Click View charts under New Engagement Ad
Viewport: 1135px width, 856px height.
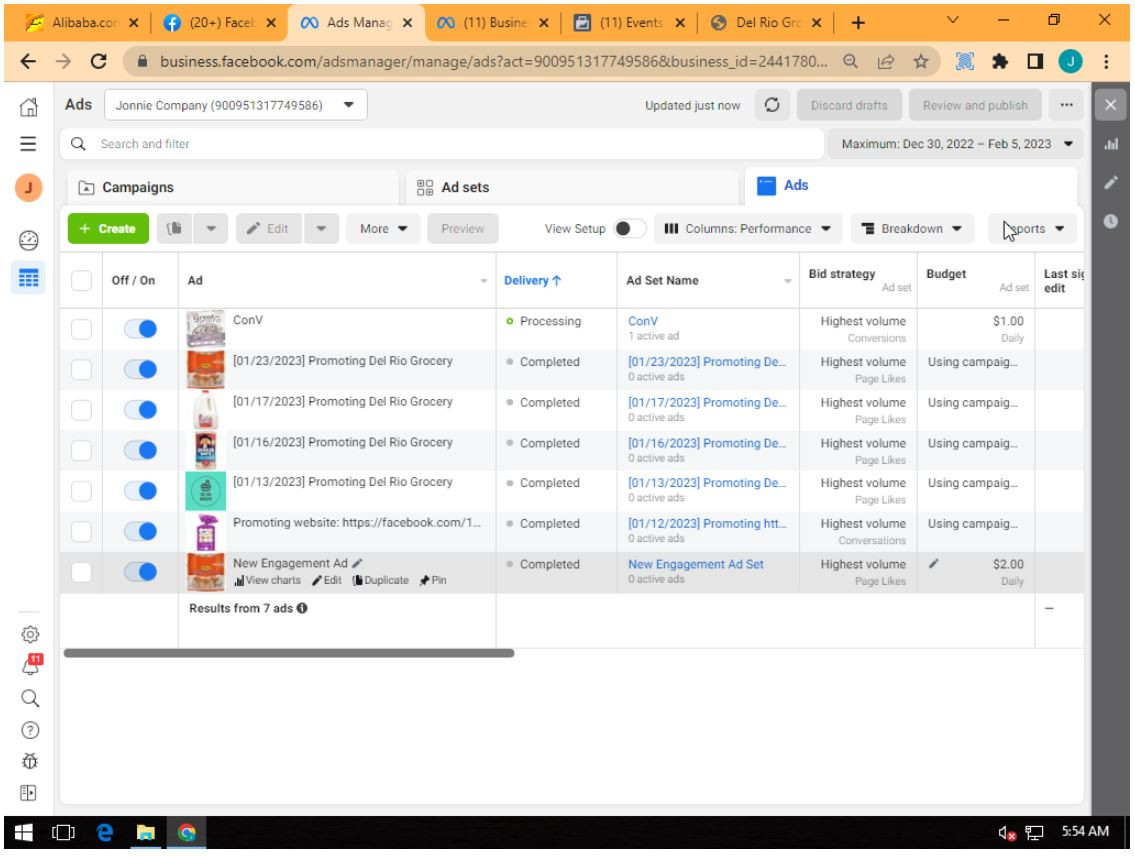(267, 580)
